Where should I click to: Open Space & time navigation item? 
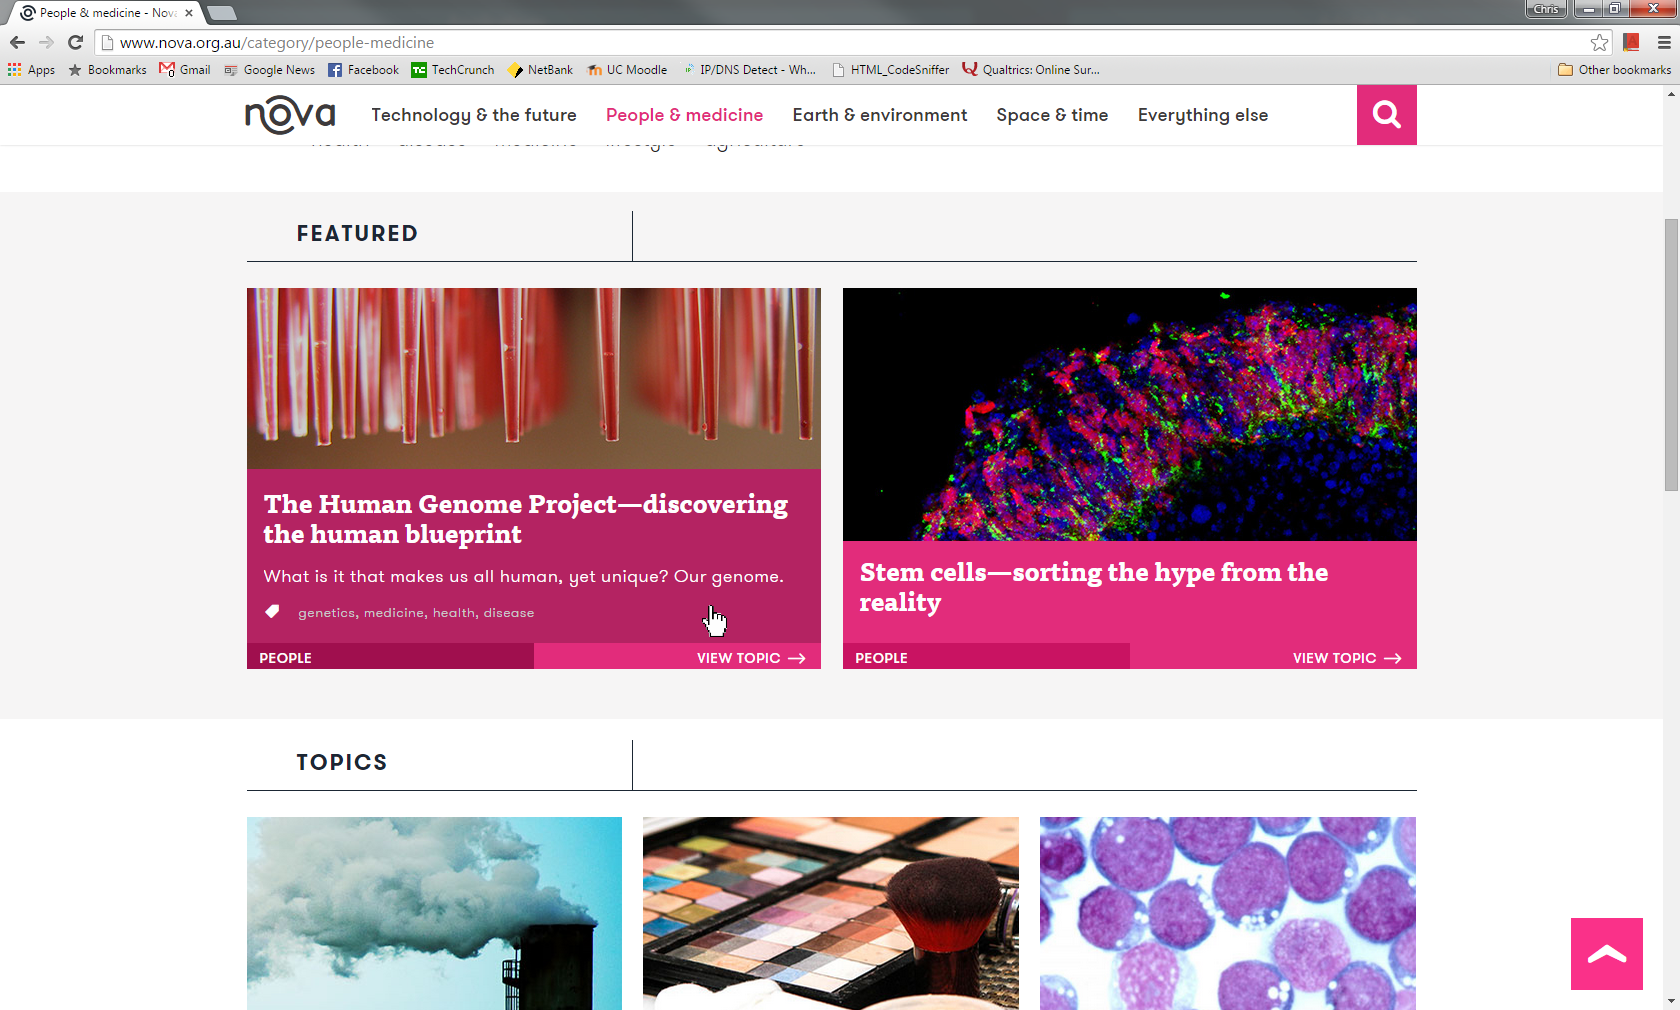[x=1052, y=115]
